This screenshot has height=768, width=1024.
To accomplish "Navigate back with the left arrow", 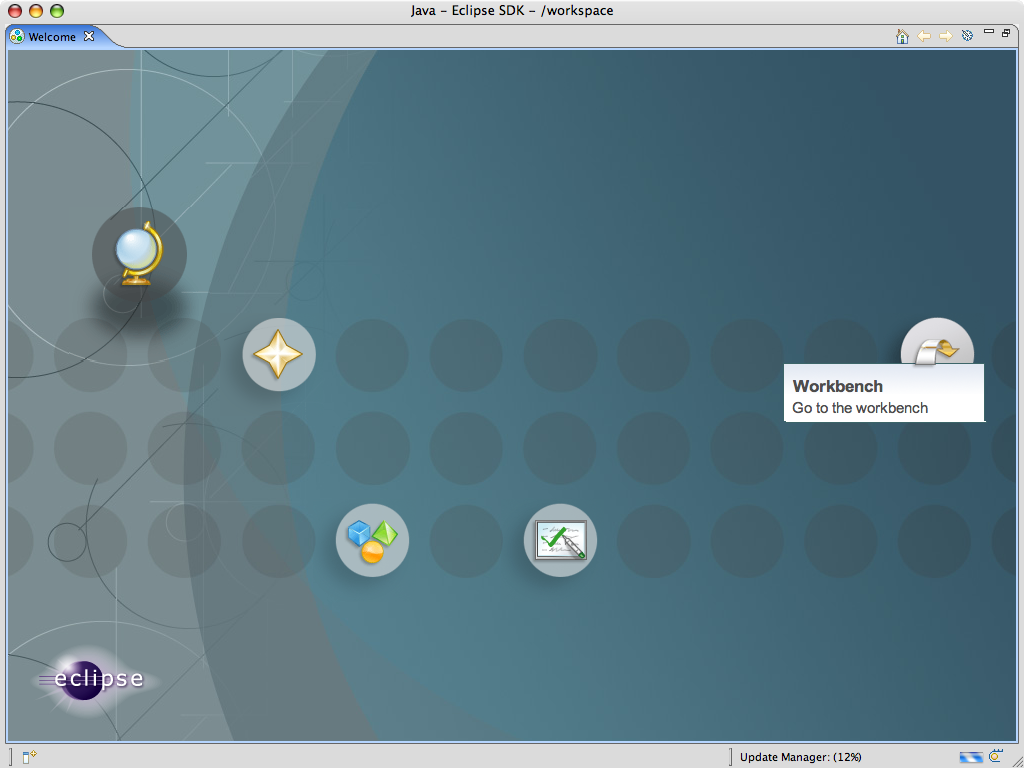I will [924, 37].
